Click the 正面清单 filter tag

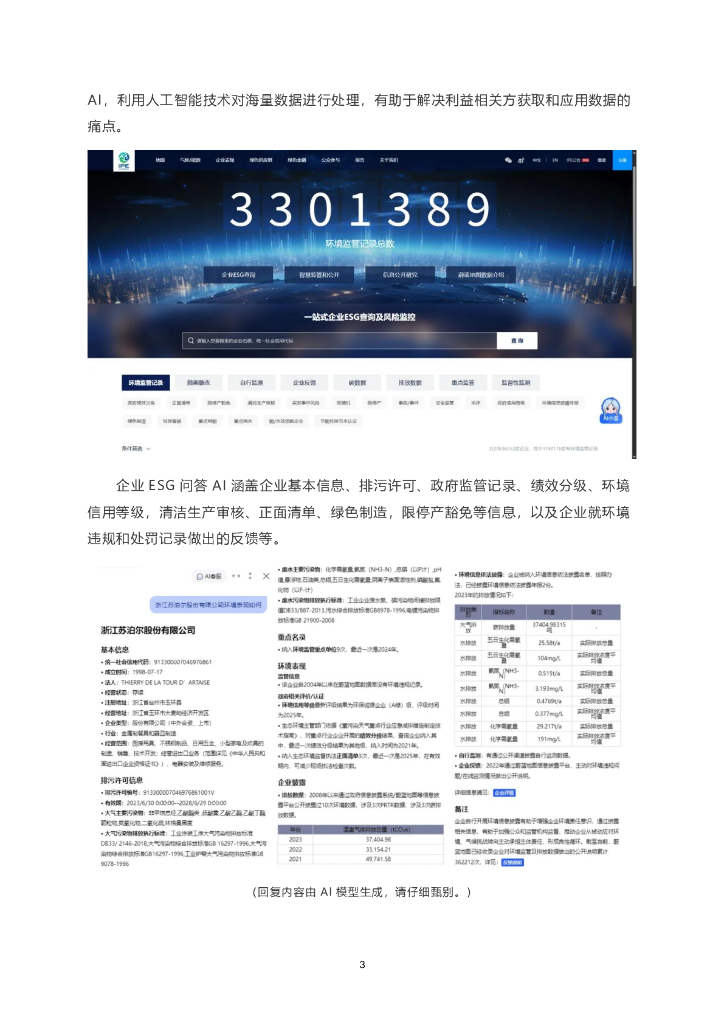click(181, 403)
